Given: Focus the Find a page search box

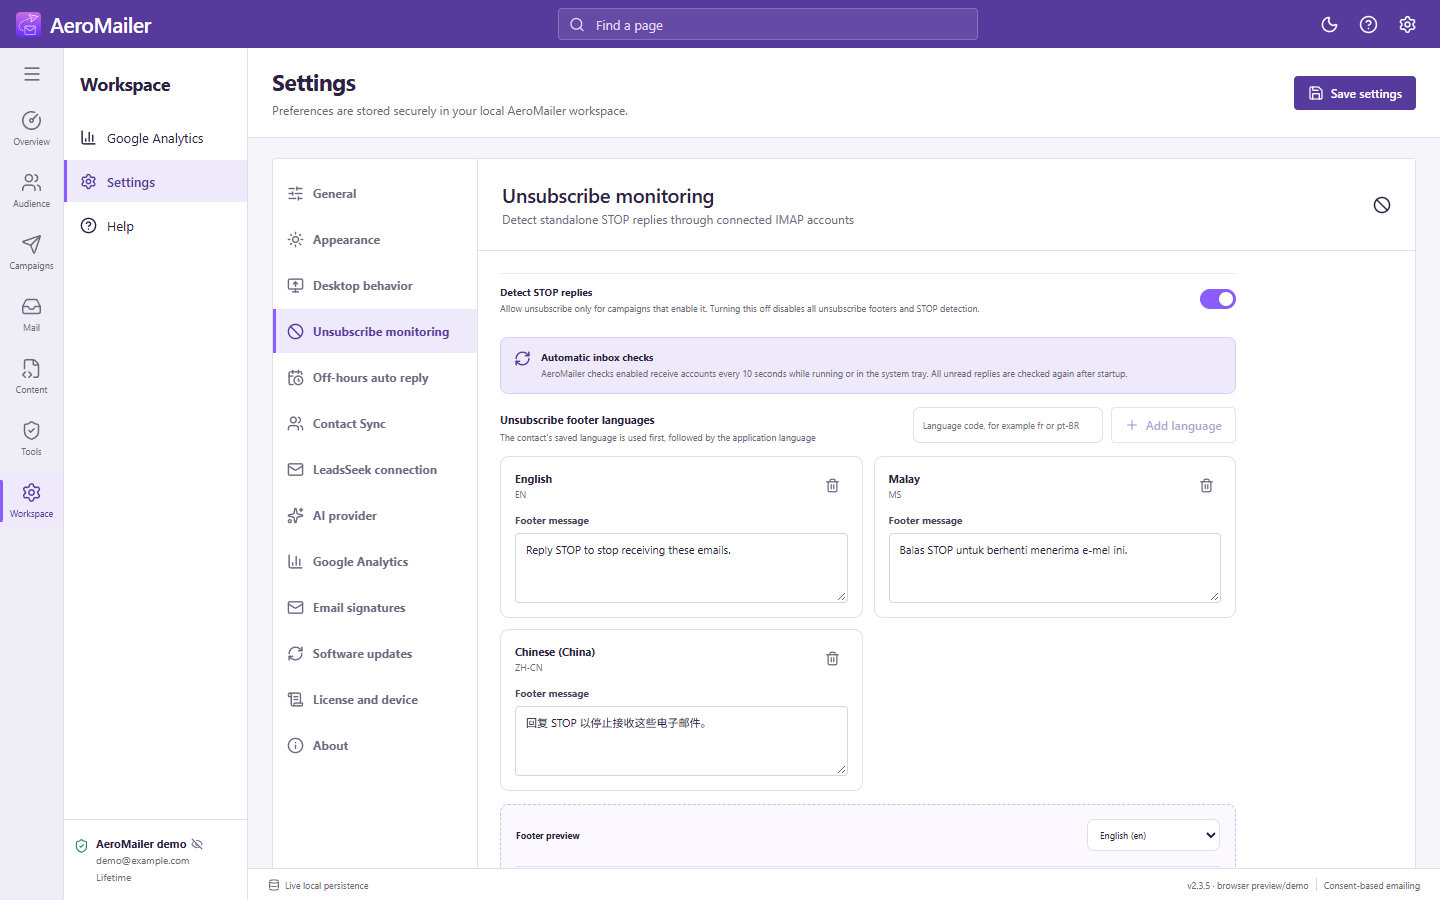Looking at the screenshot, I should [x=768, y=25].
